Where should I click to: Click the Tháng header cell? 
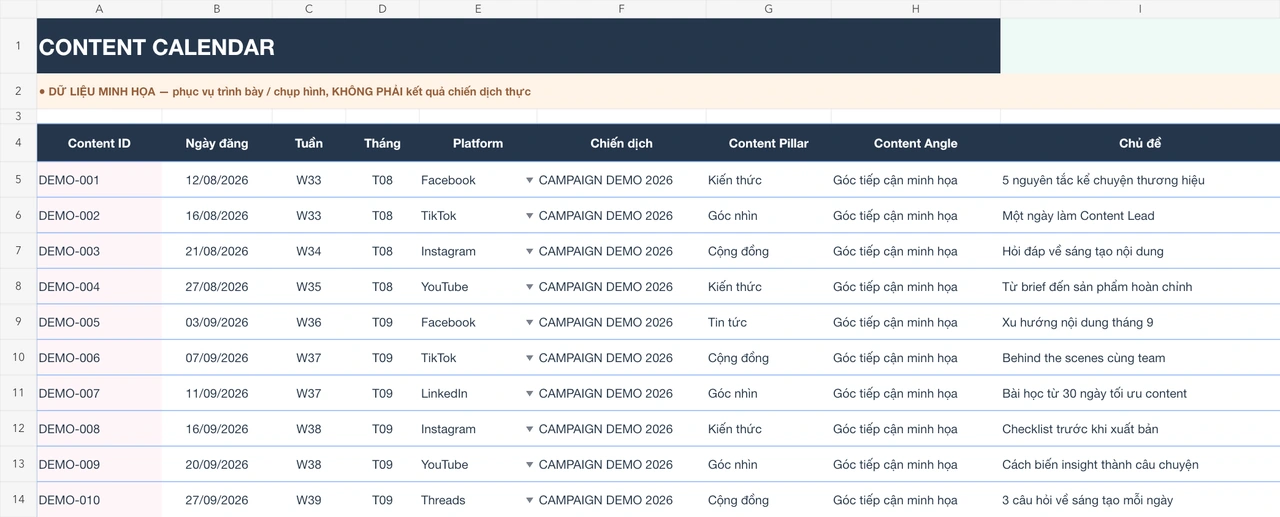[382, 143]
